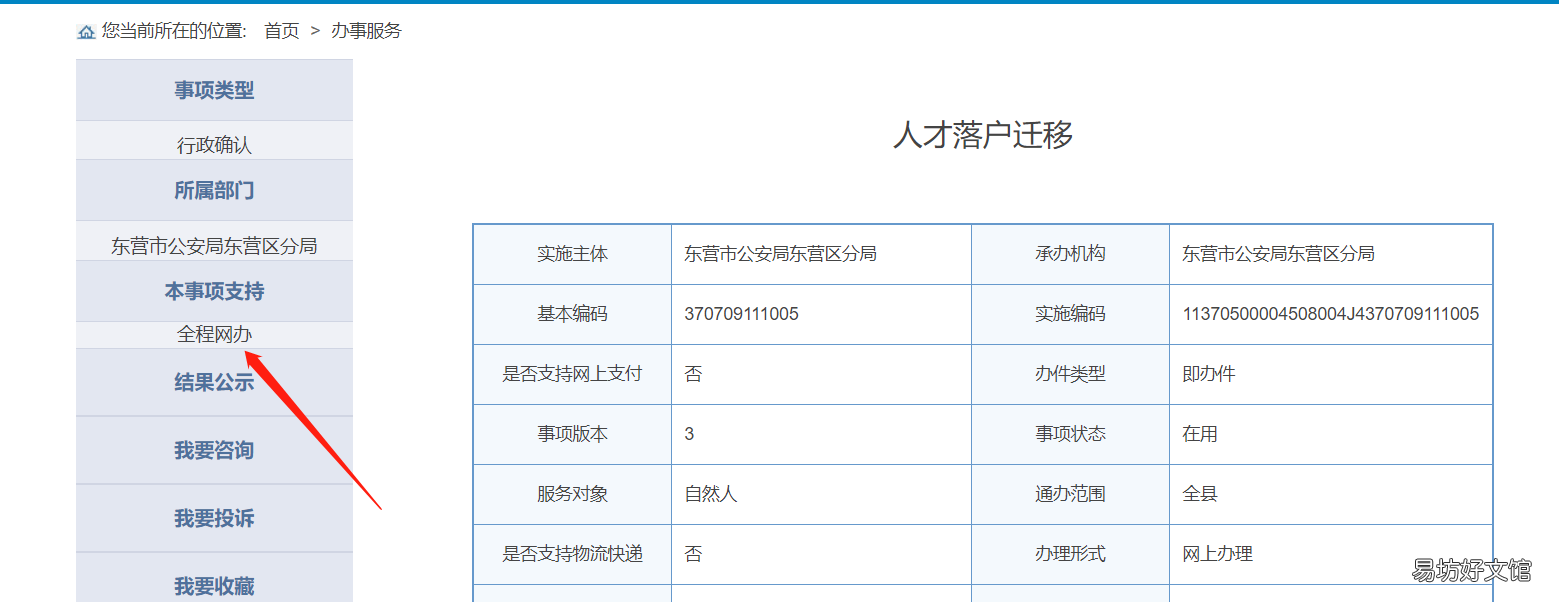This screenshot has height=602, width=1559.
Task: Click the value 11370500004508004J4370709111005
Action: point(1330,314)
